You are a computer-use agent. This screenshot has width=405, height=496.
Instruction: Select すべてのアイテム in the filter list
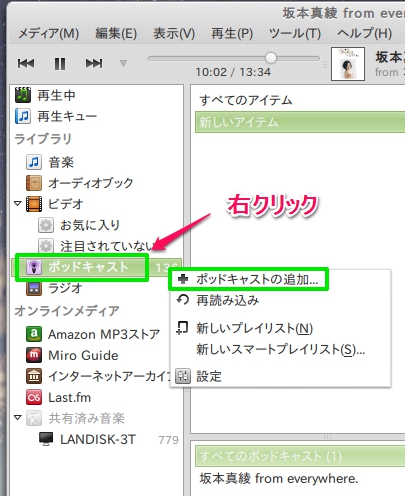click(x=246, y=100)
